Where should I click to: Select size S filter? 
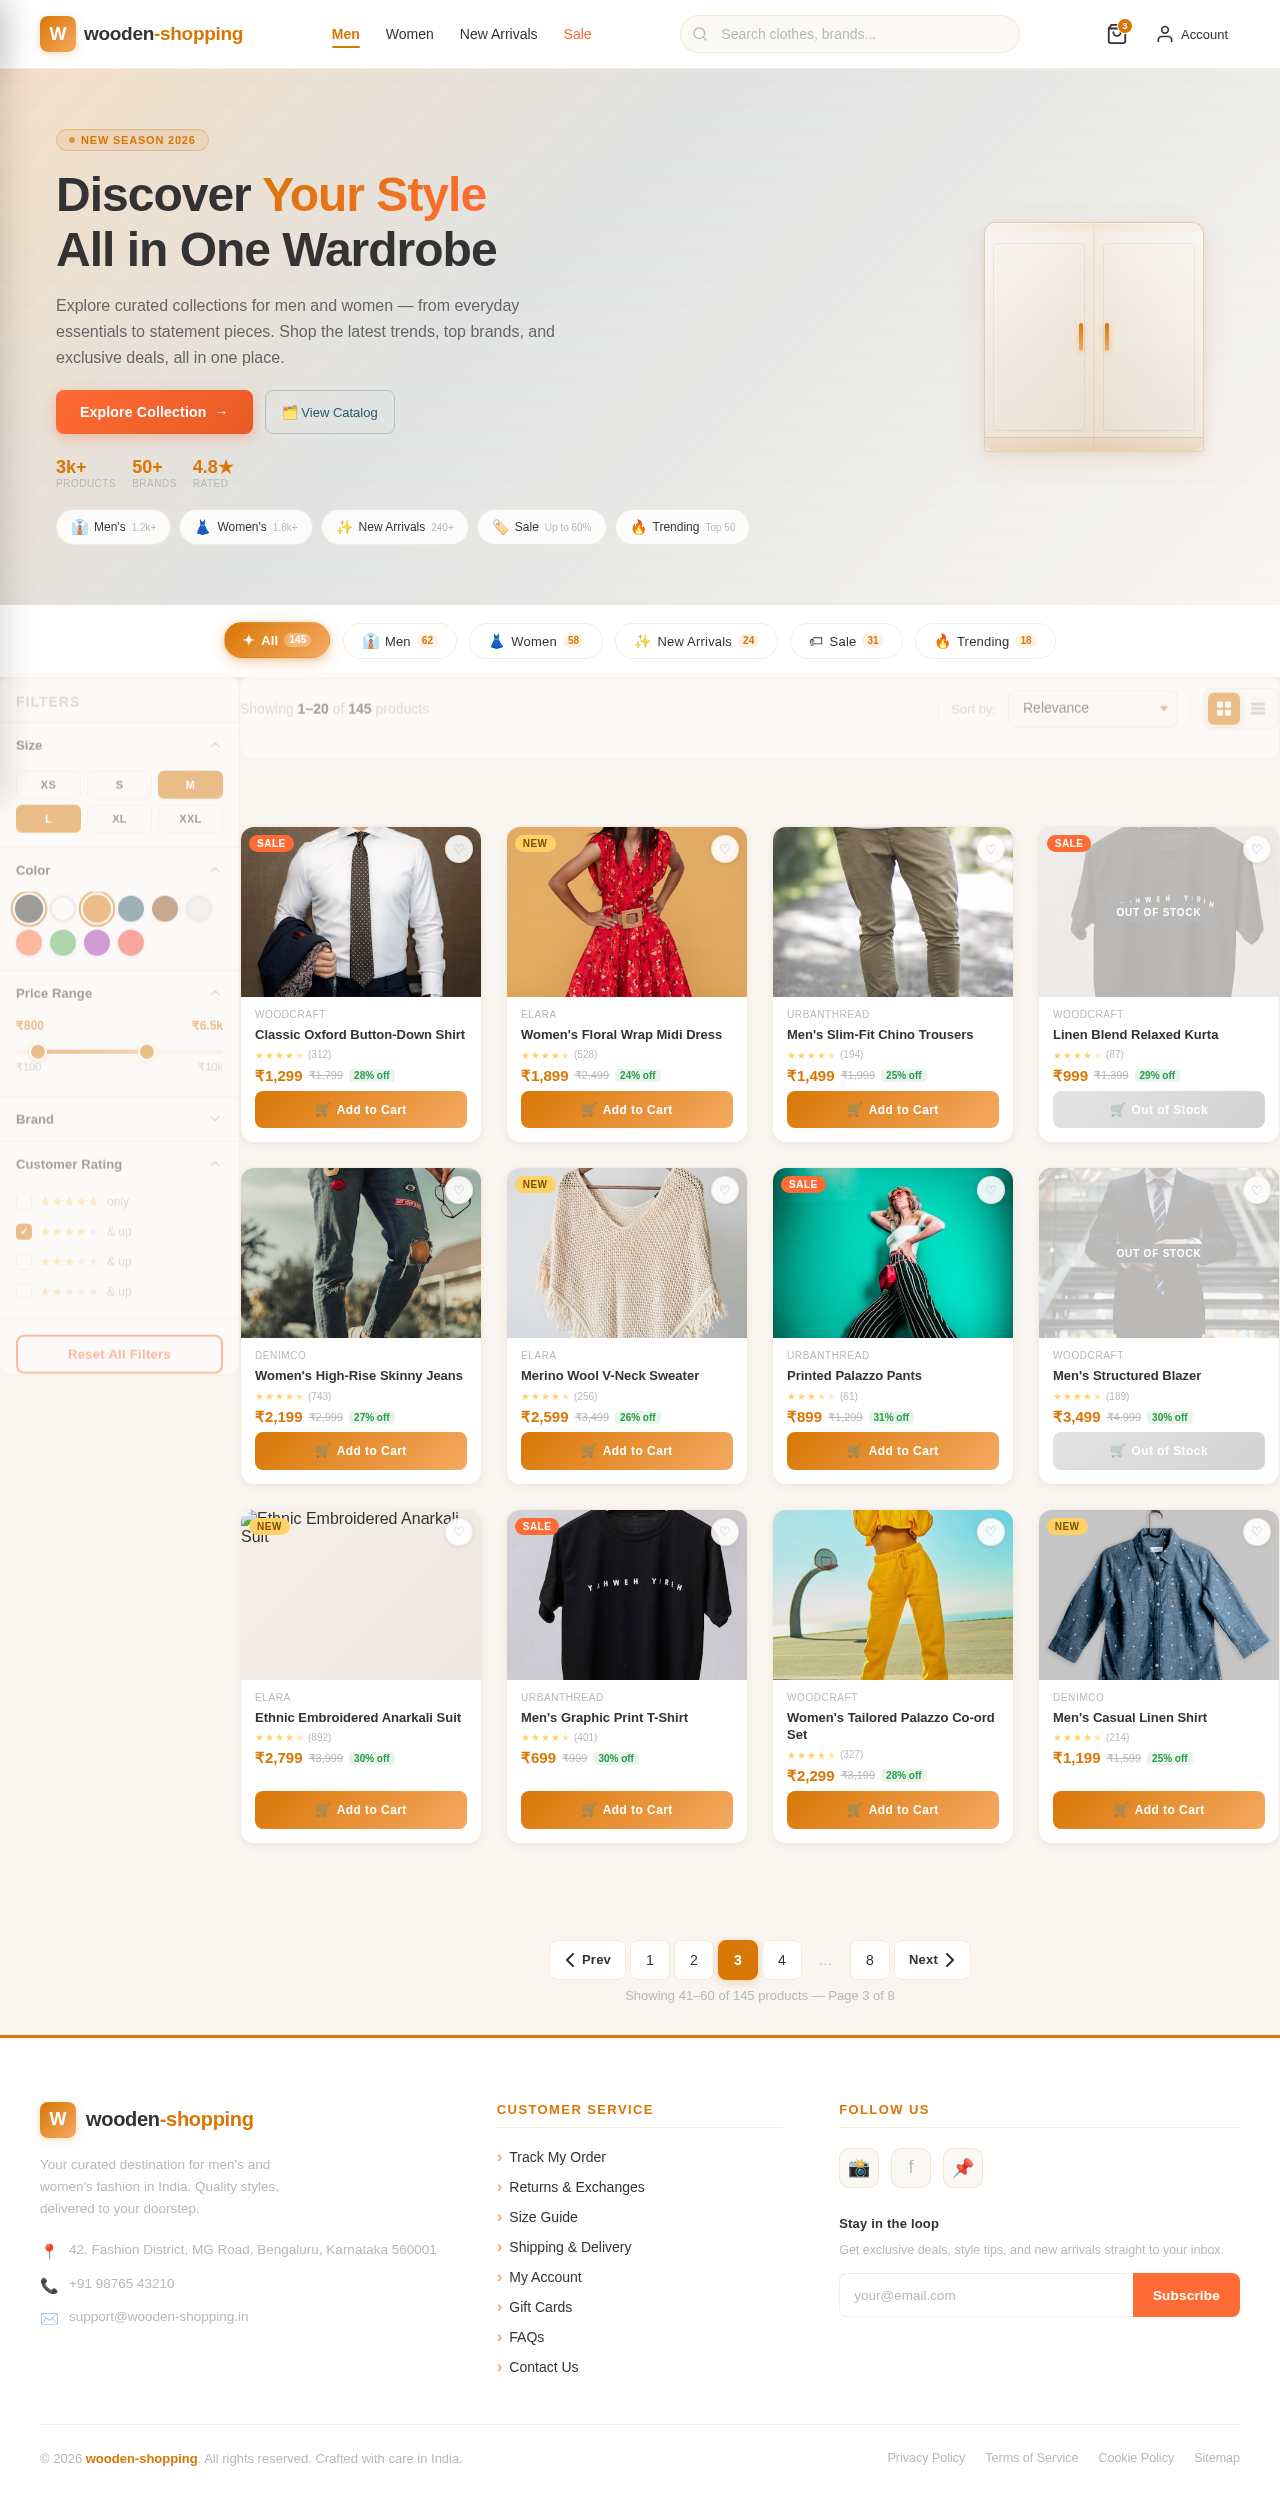tap(119, 785)
